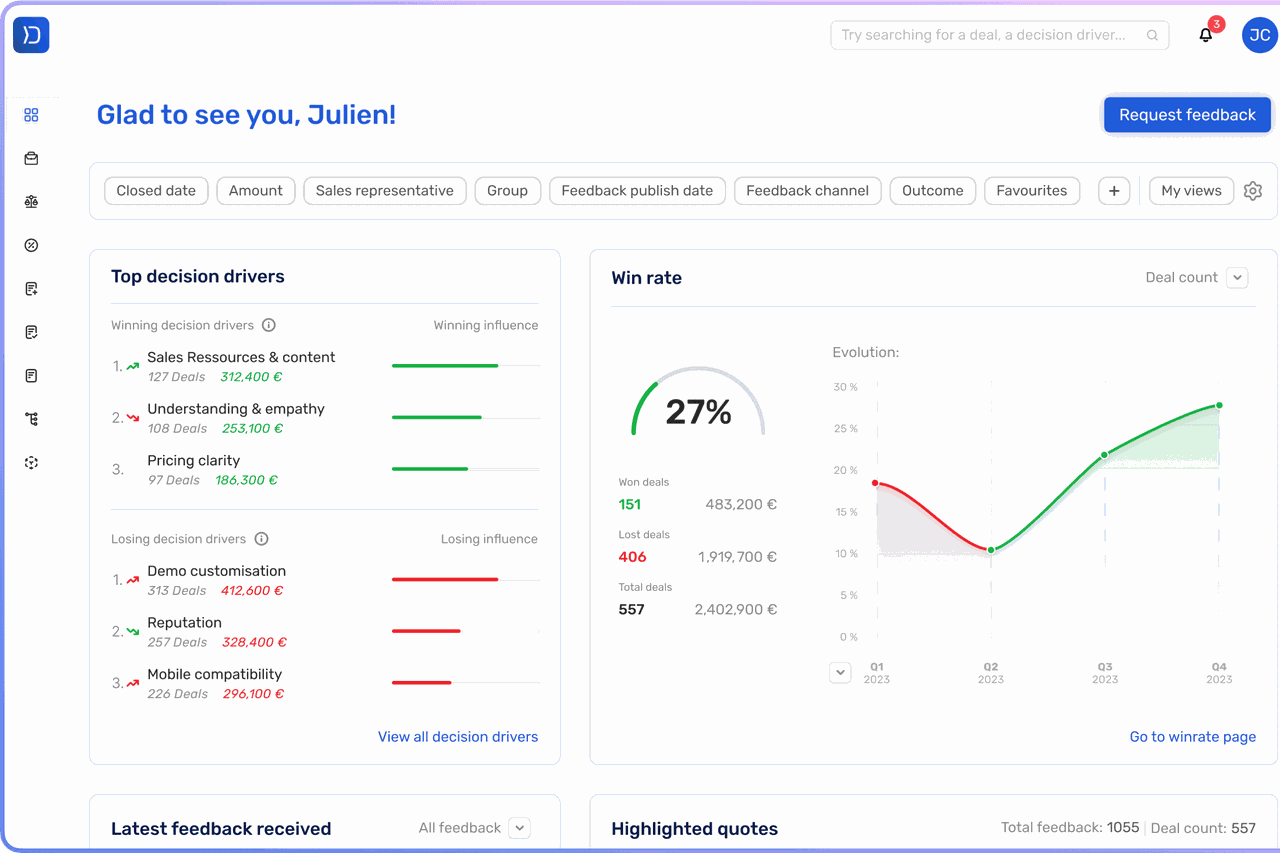
Task: Click the info icon next to Winning decision drivers
Action: pos(268,325)
